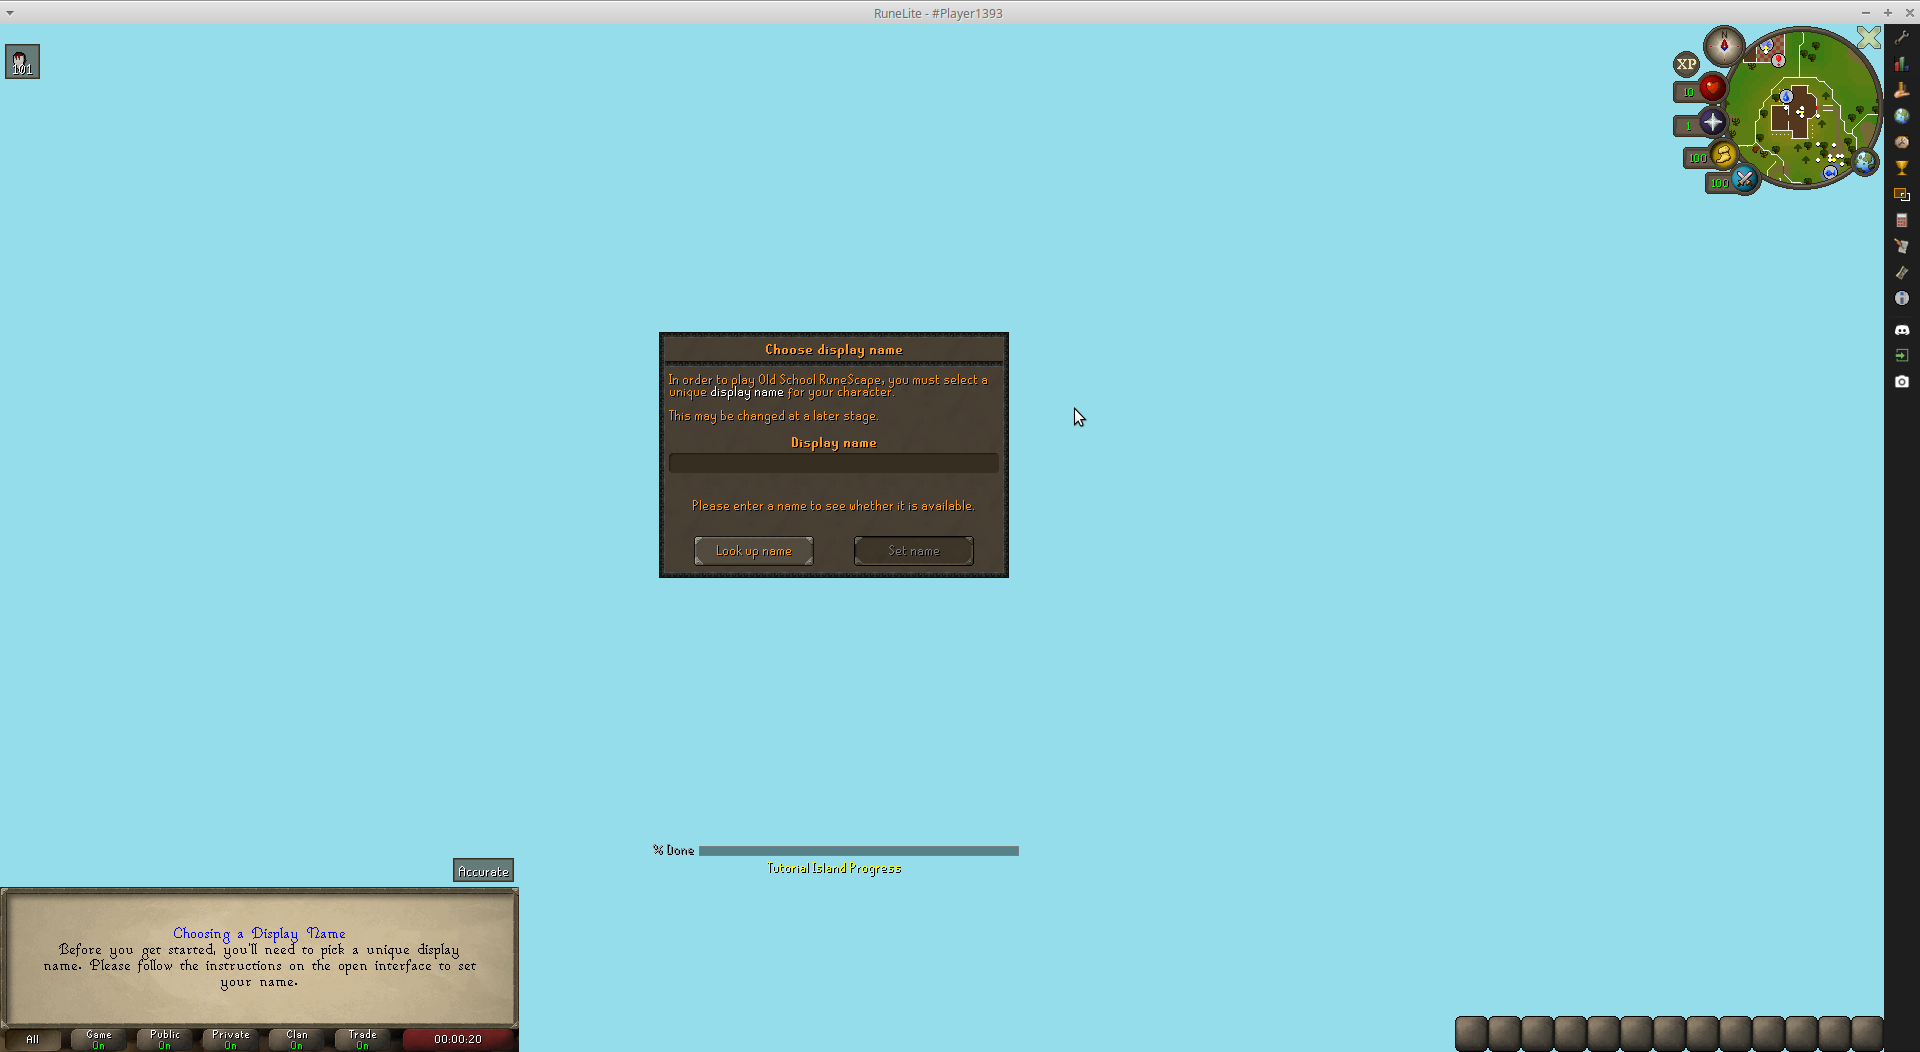Open the world map globe orb

[1865, 162]
